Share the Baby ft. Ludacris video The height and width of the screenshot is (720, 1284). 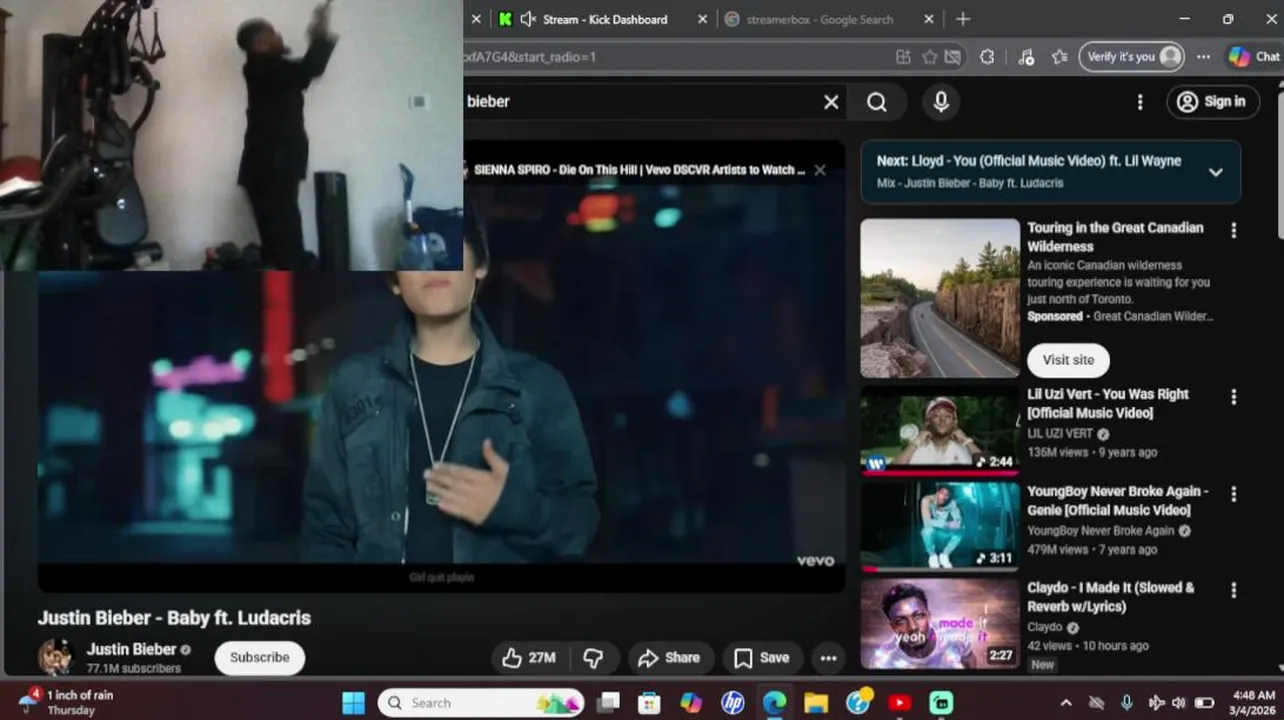click(670, 658)
